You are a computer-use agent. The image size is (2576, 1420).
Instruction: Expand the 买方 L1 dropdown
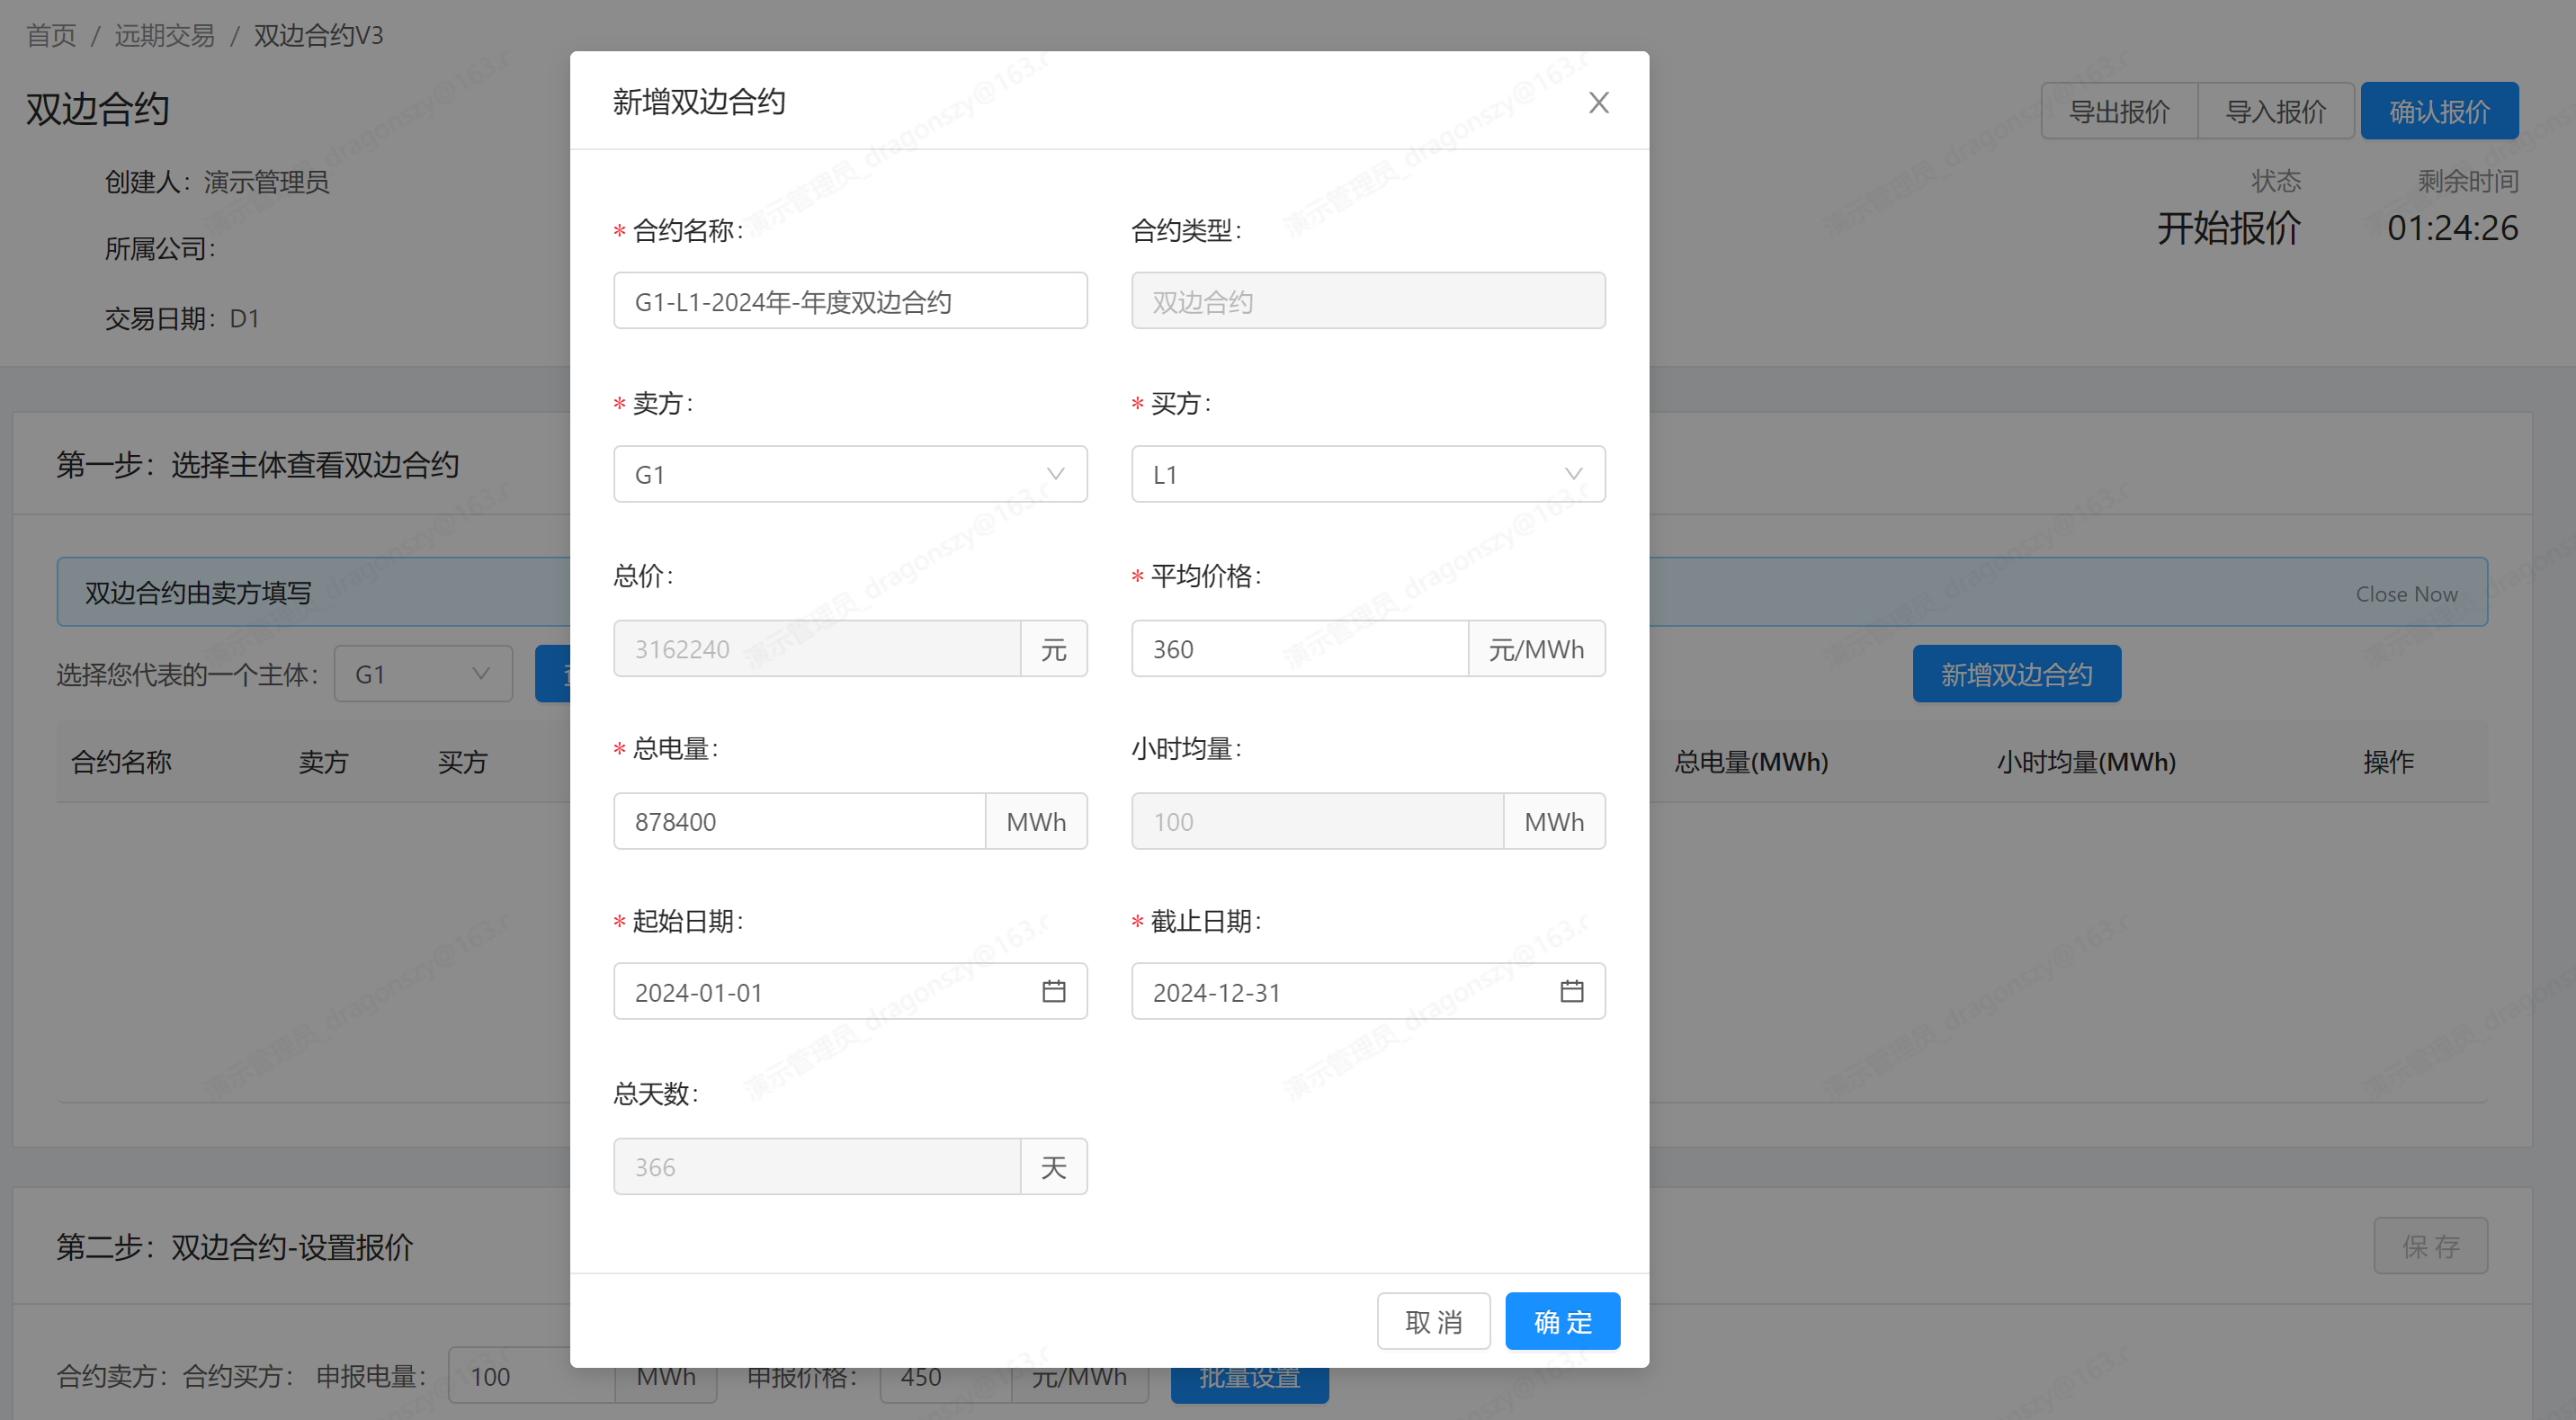[x=1368, y=474]
